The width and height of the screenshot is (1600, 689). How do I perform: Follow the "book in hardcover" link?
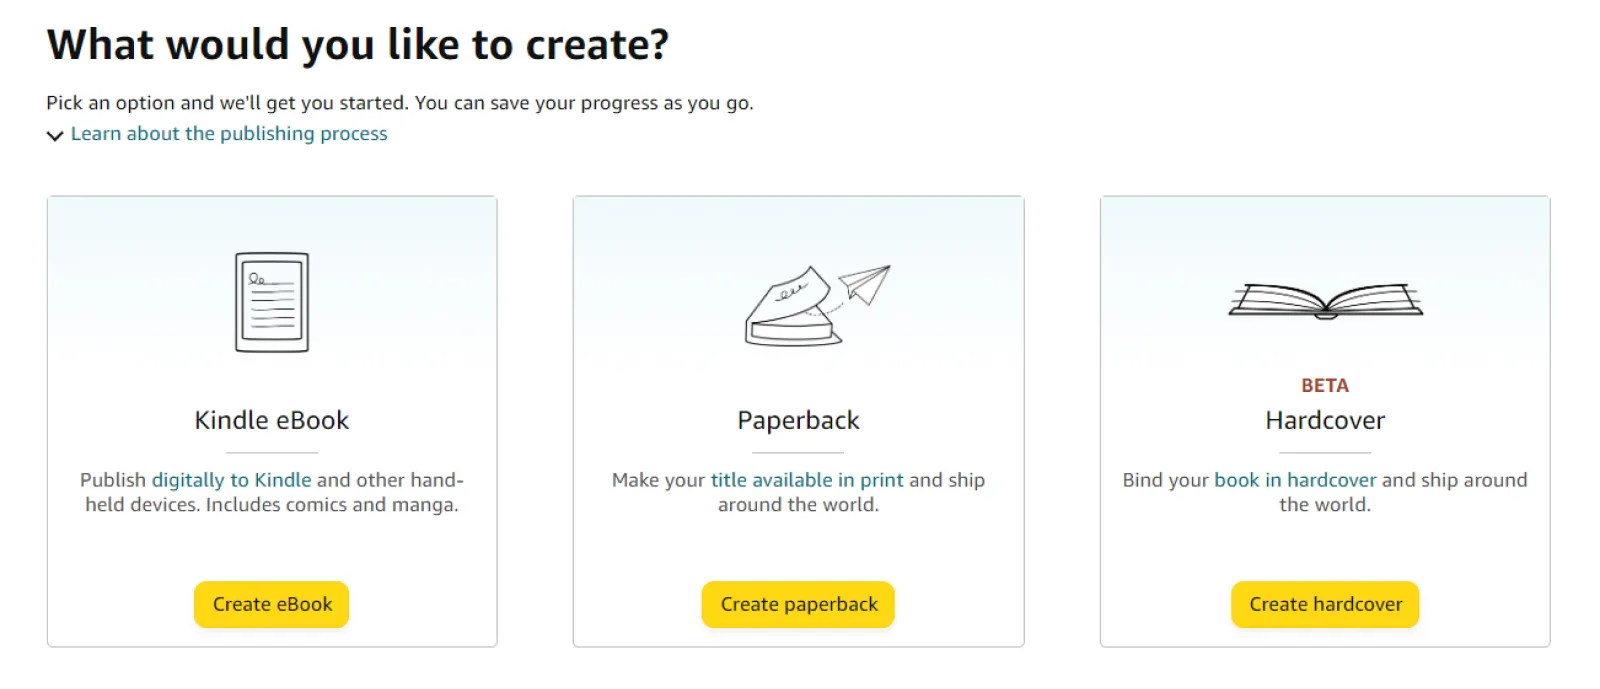tap(1295, 480)
